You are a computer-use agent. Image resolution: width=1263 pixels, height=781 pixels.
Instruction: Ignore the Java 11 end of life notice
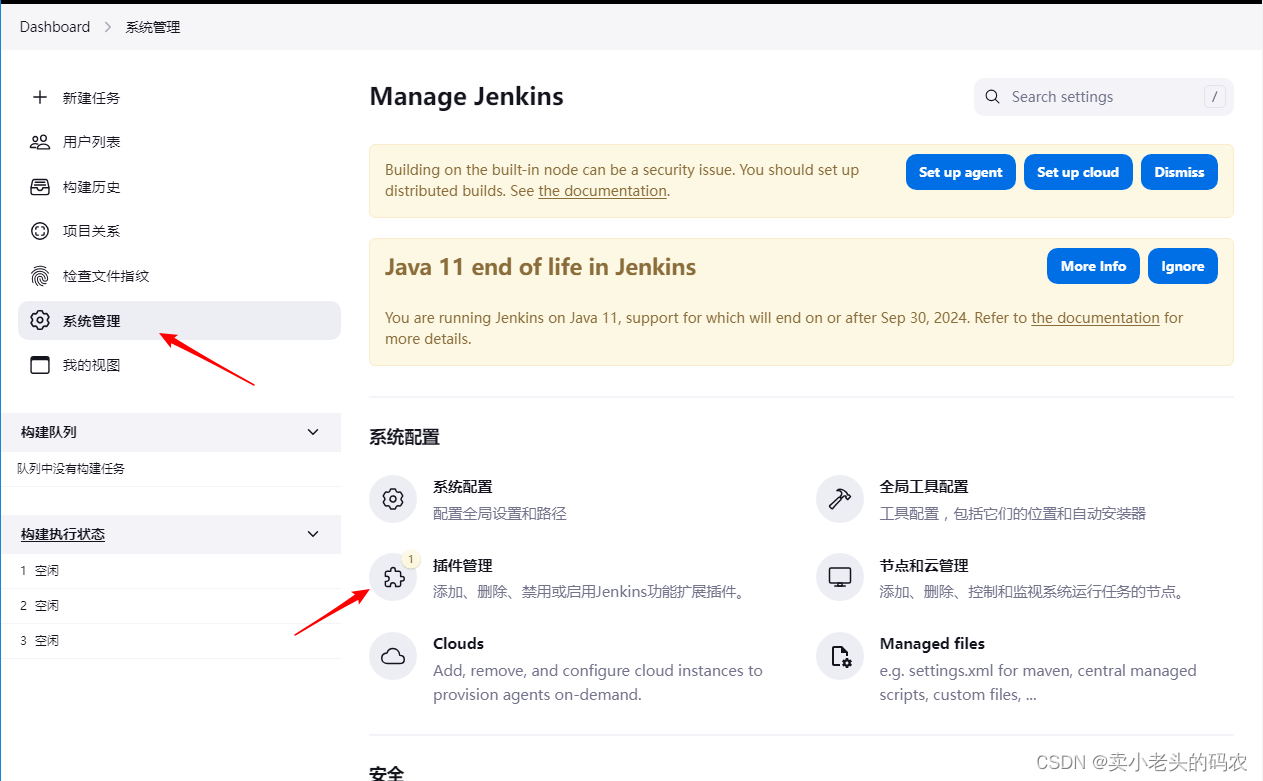pos(1183,266)
